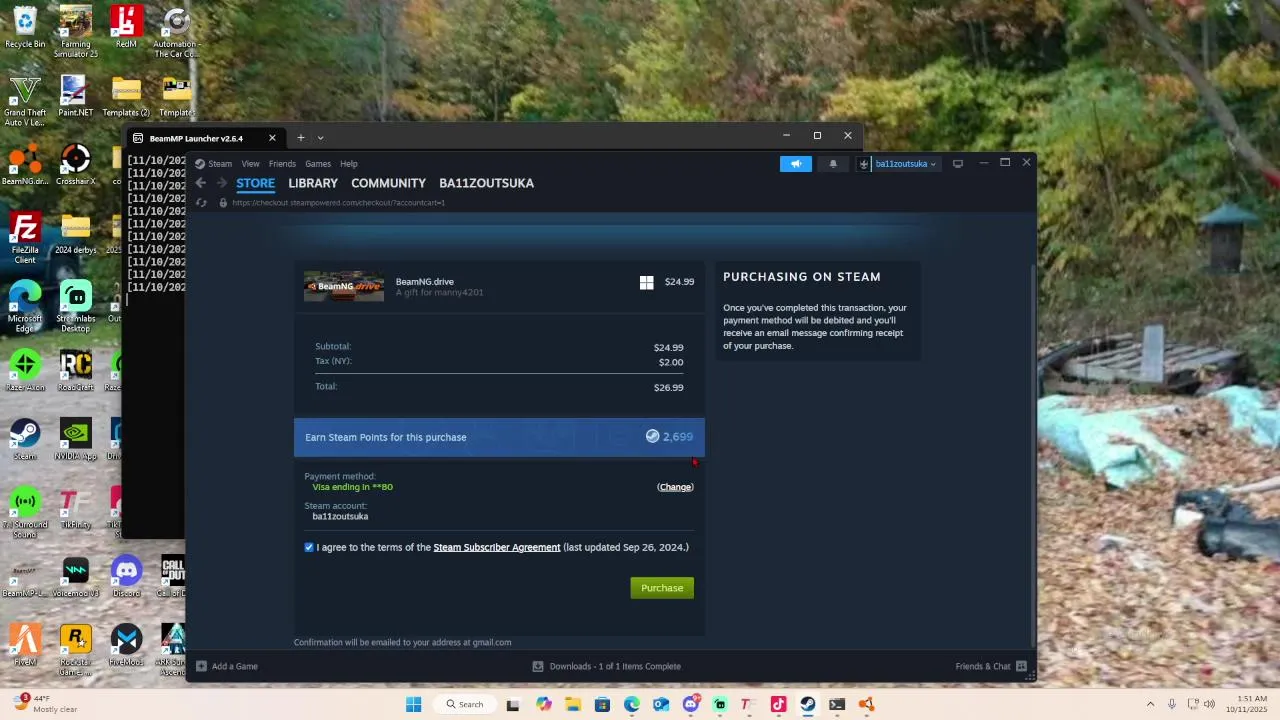
Task: Click the Steam checkout page scrollbar
Action: pyautogui.click(x=1032, y=455)
